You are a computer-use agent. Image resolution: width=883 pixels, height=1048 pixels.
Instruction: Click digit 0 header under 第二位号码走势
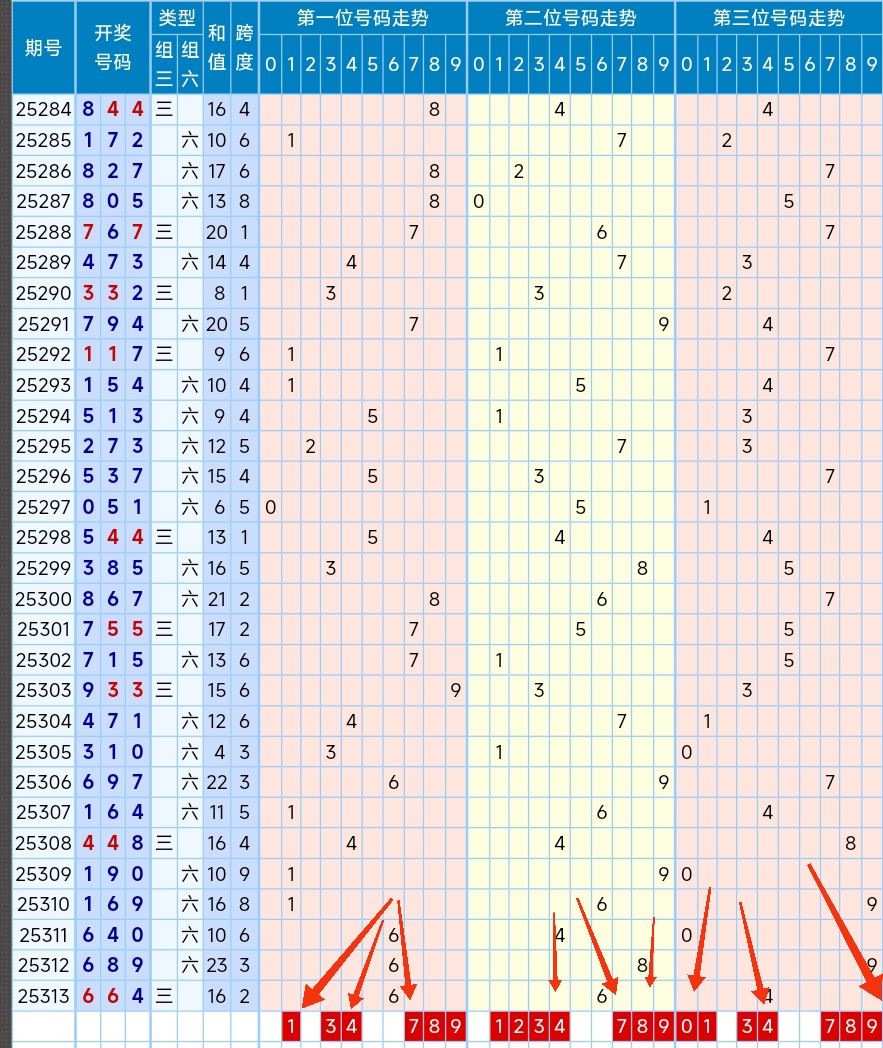[478, 64]
